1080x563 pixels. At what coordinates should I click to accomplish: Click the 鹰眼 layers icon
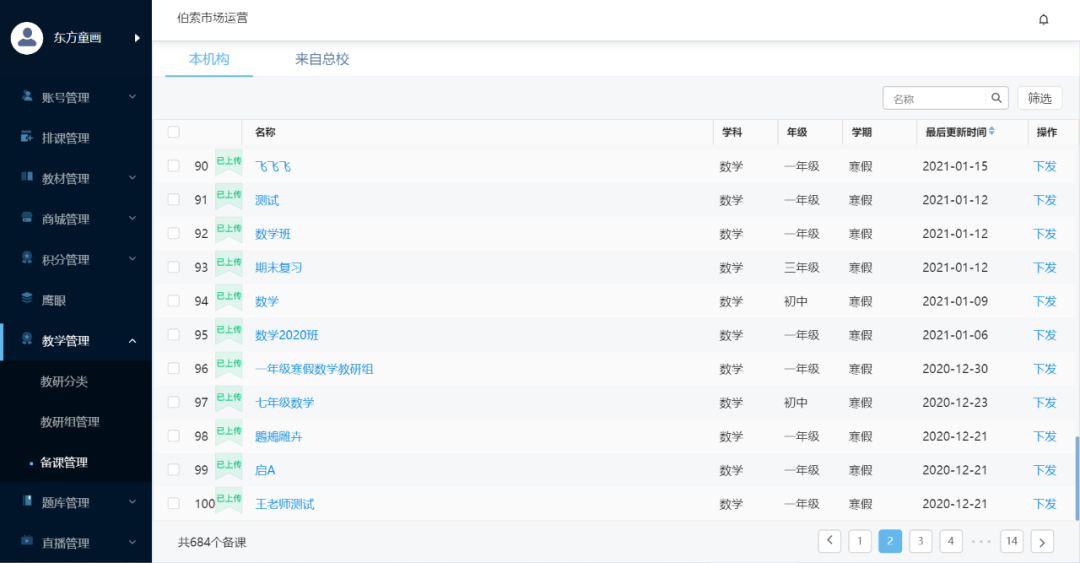click(27, 298)
